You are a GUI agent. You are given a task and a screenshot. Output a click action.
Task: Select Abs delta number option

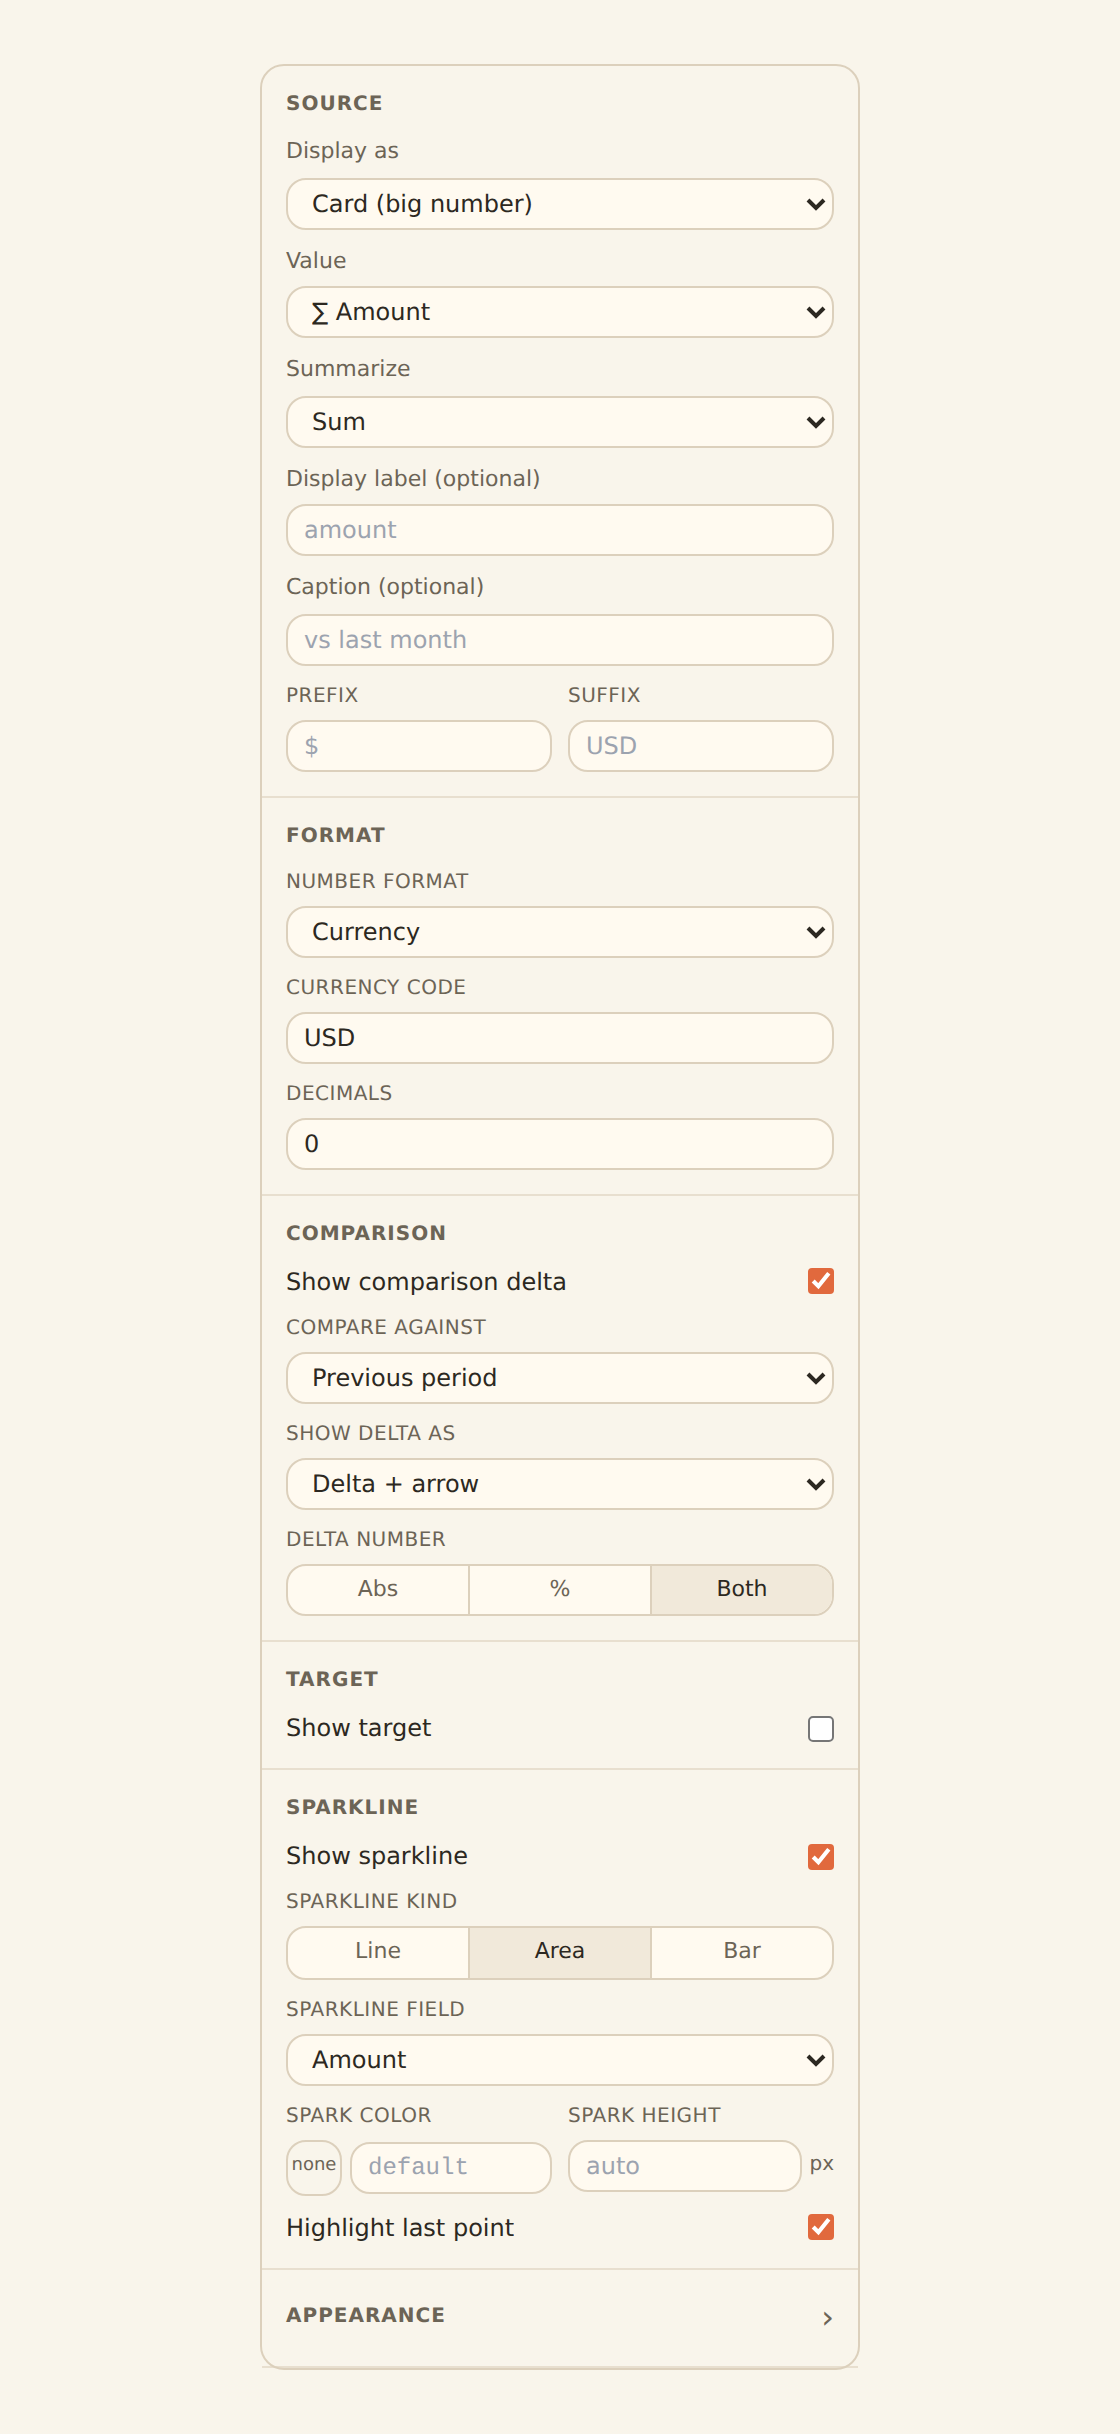coord(378,1590)
